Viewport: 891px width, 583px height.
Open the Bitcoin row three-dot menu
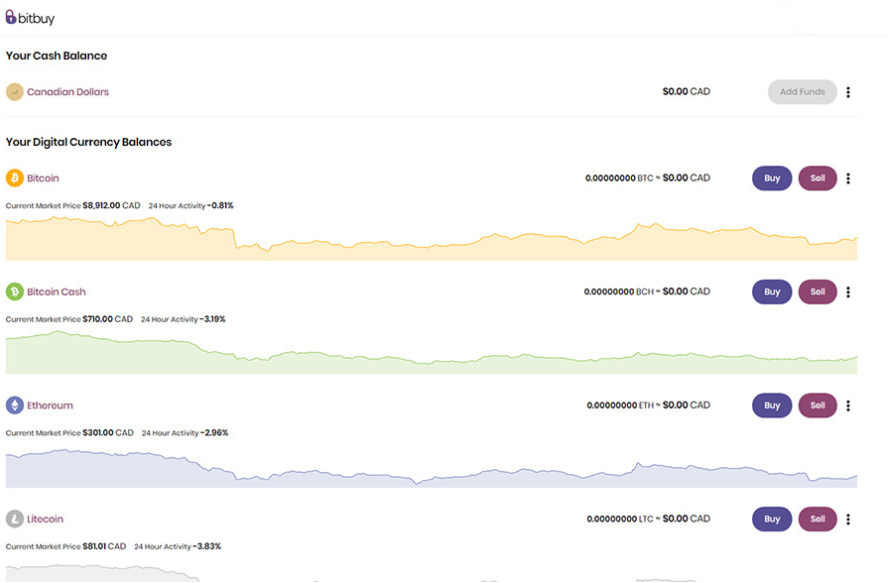pyautogui.click(x=848, y=178)
